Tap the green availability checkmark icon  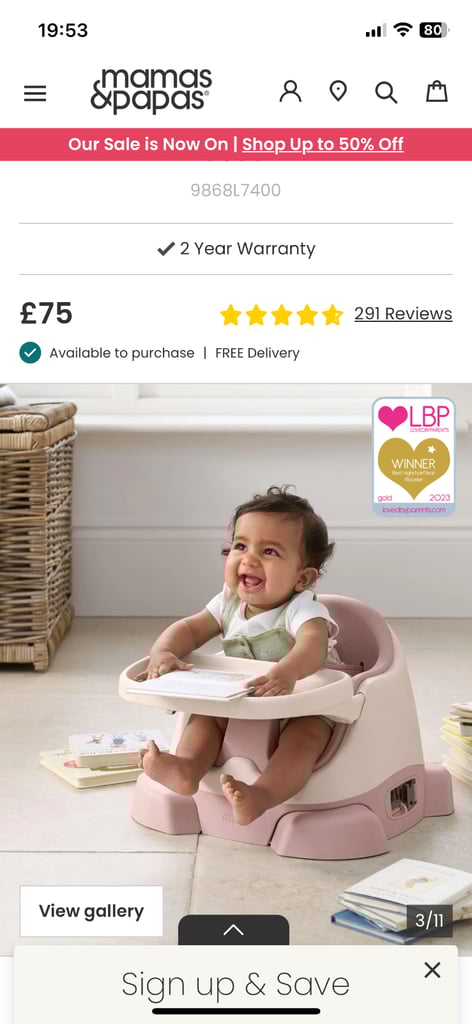pos(30,353)
